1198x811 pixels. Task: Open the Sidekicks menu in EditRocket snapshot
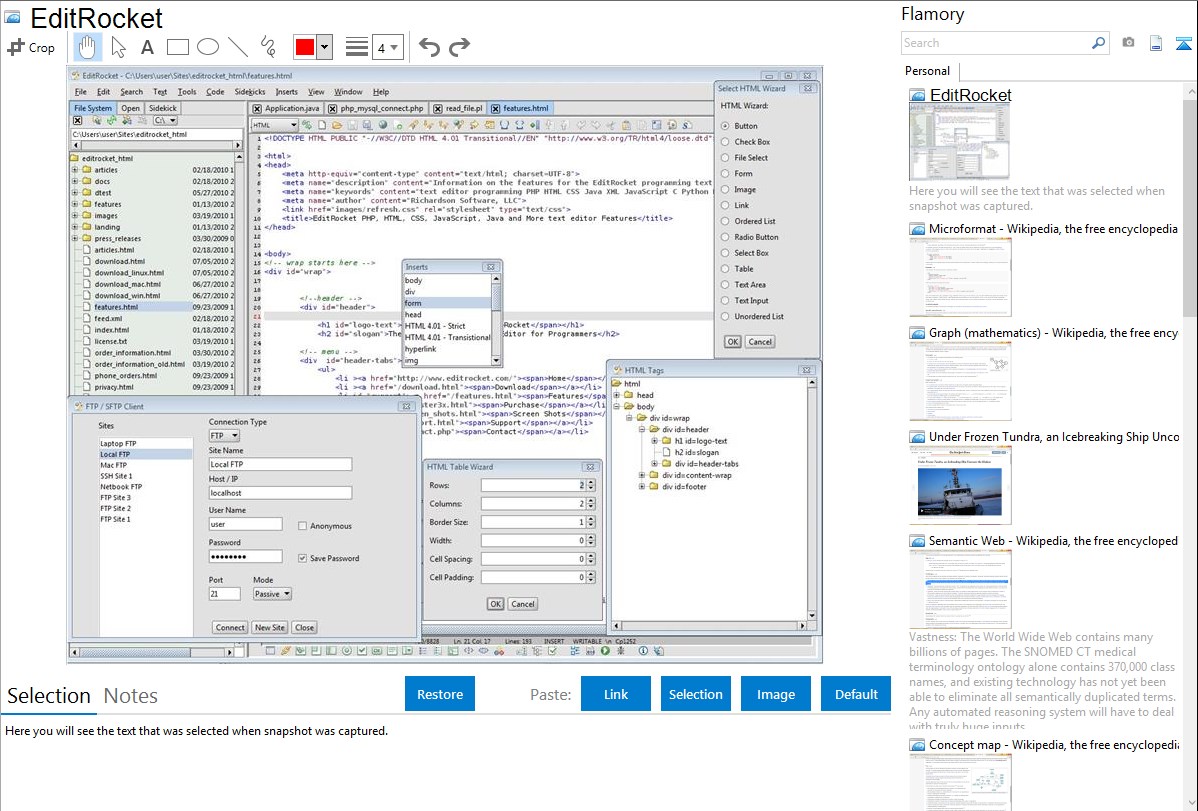250,92
